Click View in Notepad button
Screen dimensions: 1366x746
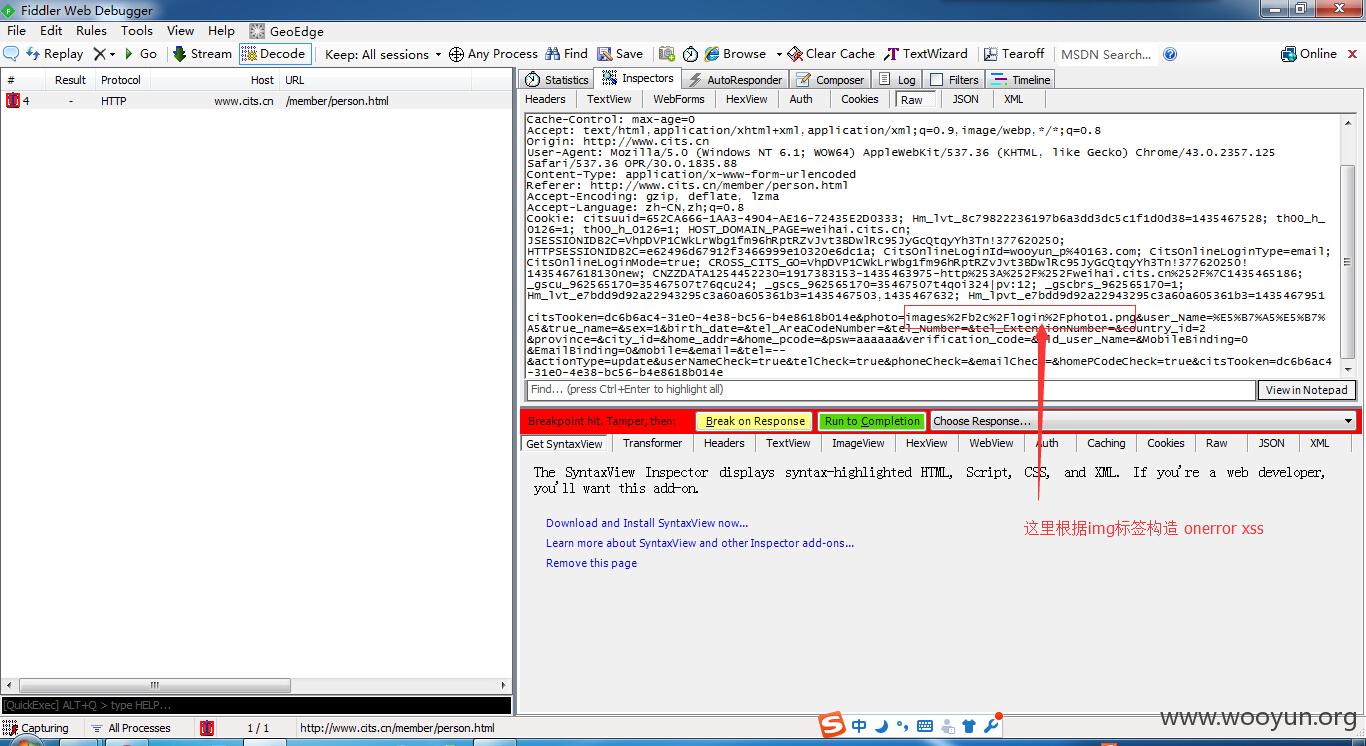[x=1307, y=390]
